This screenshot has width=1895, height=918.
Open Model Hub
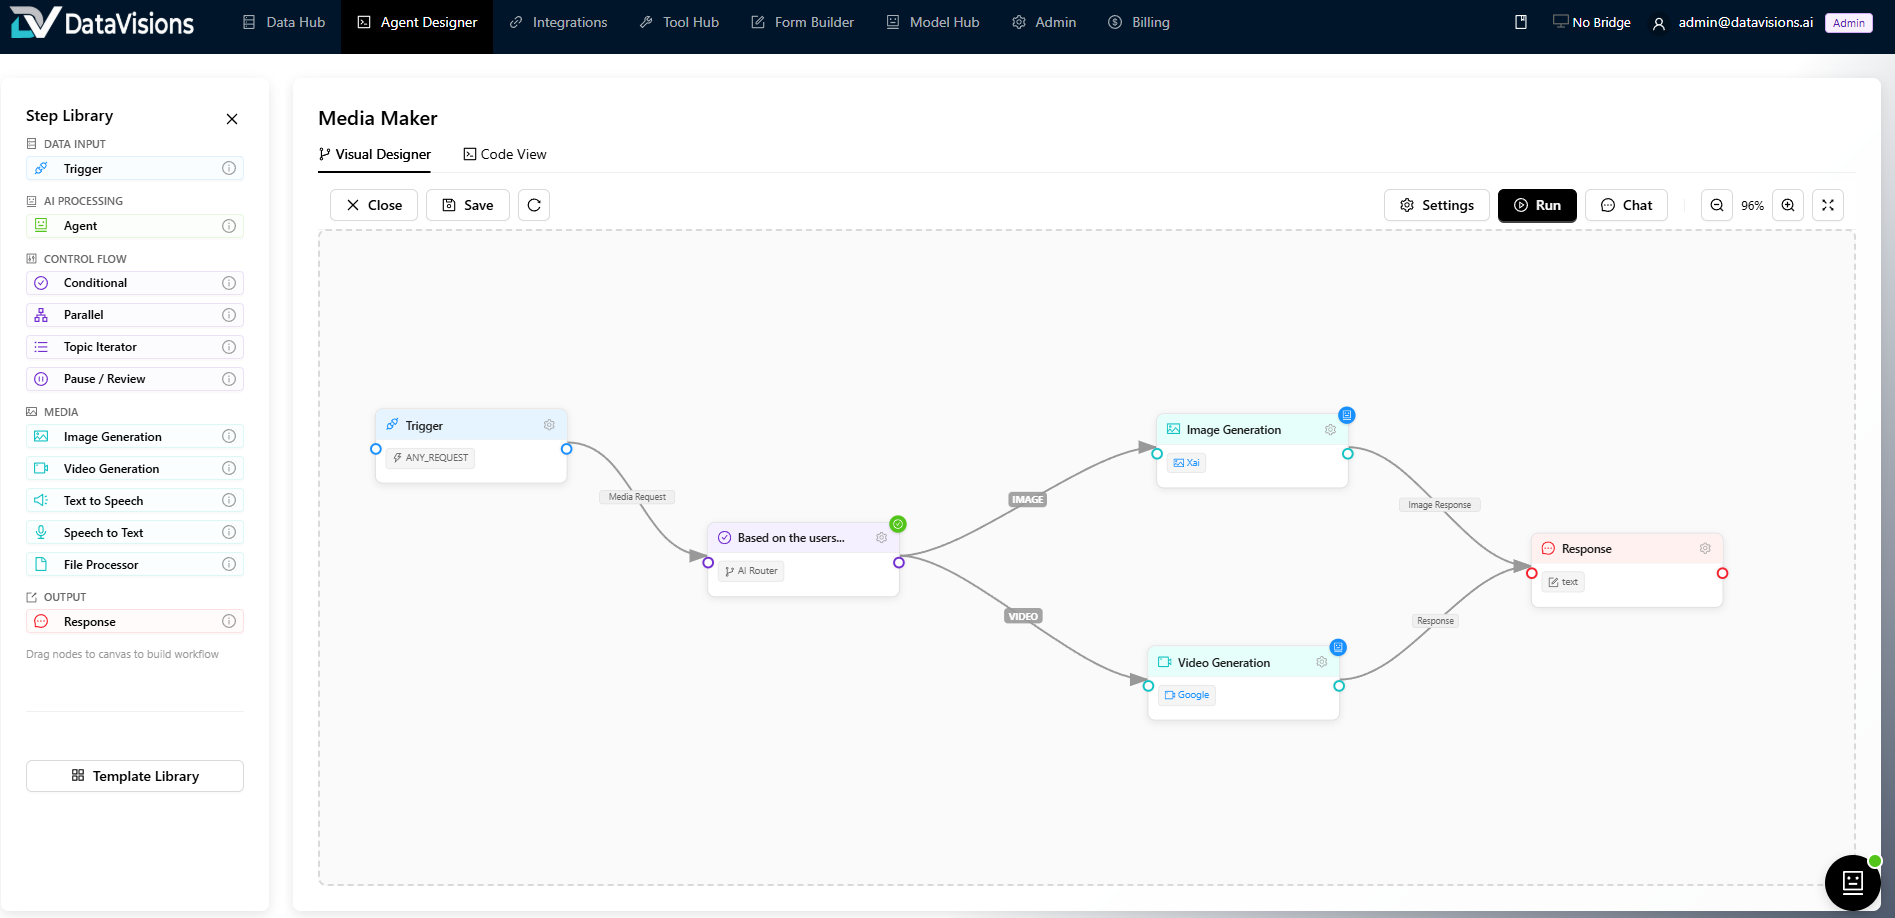[x=932, y=22]
